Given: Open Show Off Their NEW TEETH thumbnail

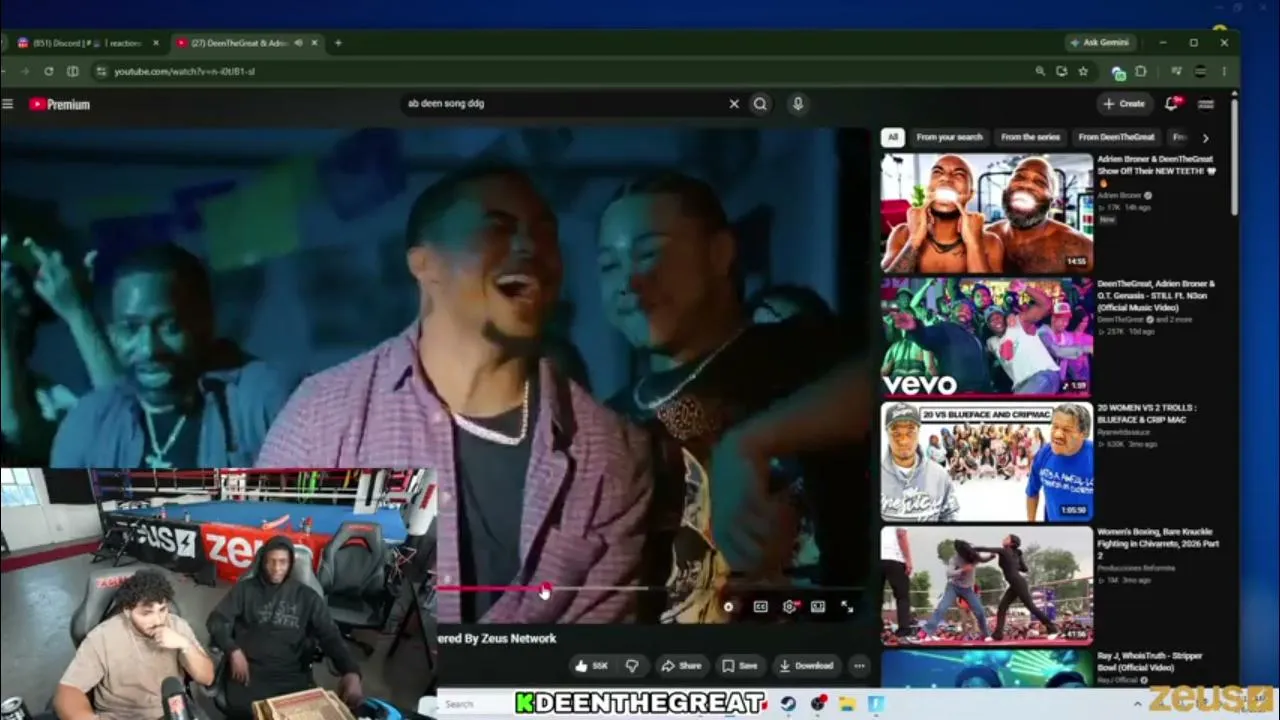Looking at the screenshot, I should point(987,212).
